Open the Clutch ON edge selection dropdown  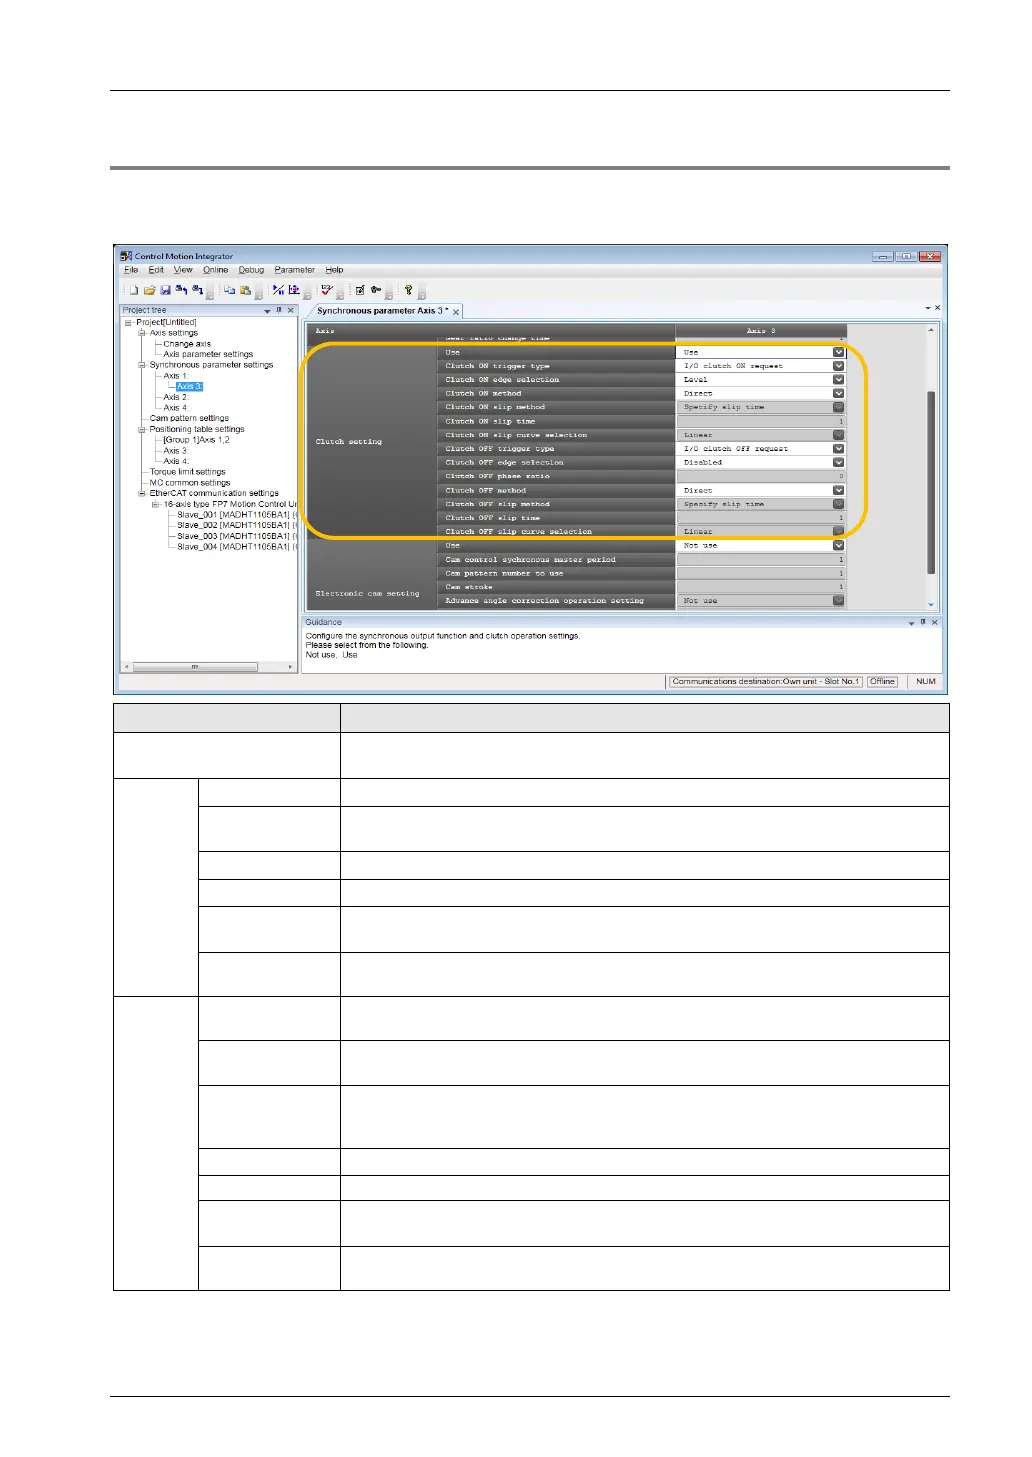(838, 380)
